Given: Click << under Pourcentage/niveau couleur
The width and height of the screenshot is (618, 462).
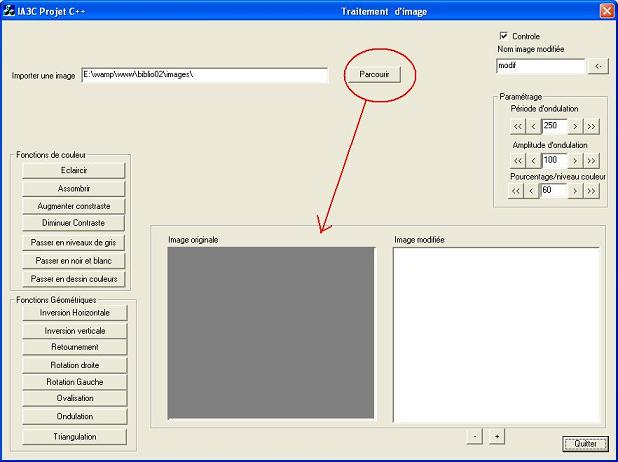Looking at the screenshot, I should (516, 191).
